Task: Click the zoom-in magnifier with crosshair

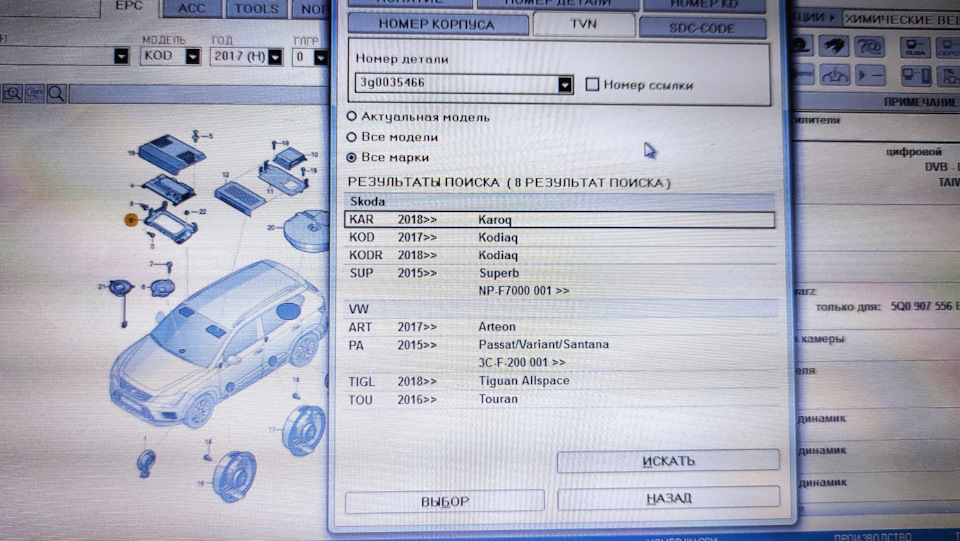Action: [12, 94]
